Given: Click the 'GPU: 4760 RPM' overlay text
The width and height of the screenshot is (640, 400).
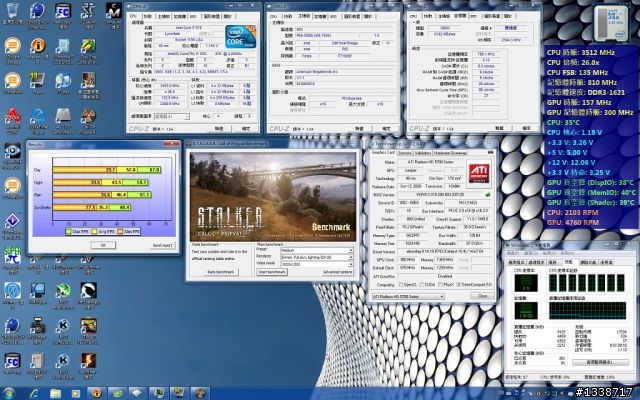Looking at the screenshot, I should tap(573, 222).
